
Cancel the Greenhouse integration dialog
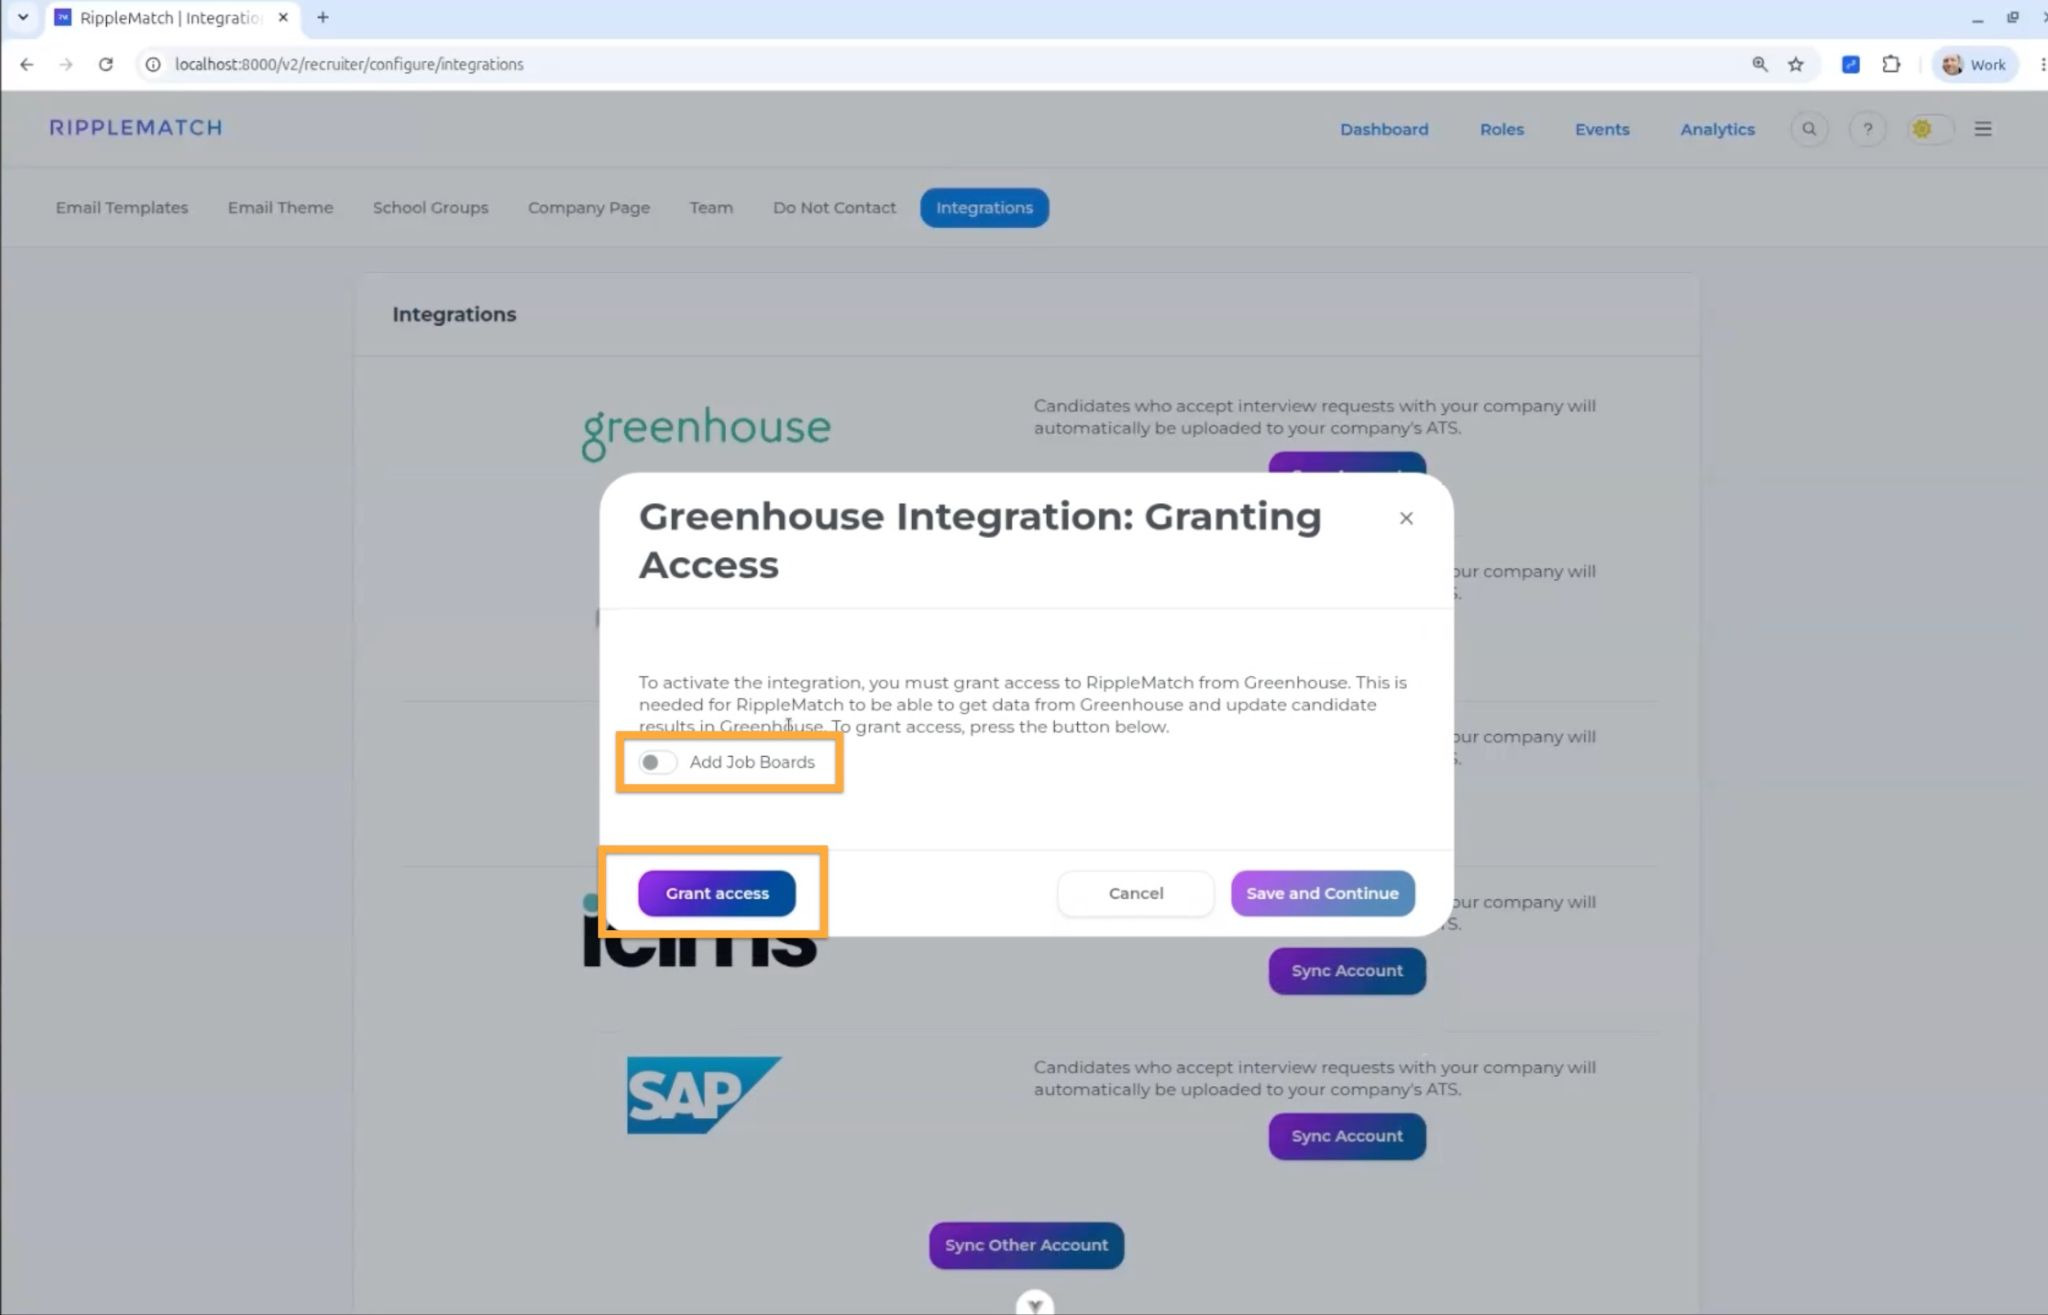1136,893
